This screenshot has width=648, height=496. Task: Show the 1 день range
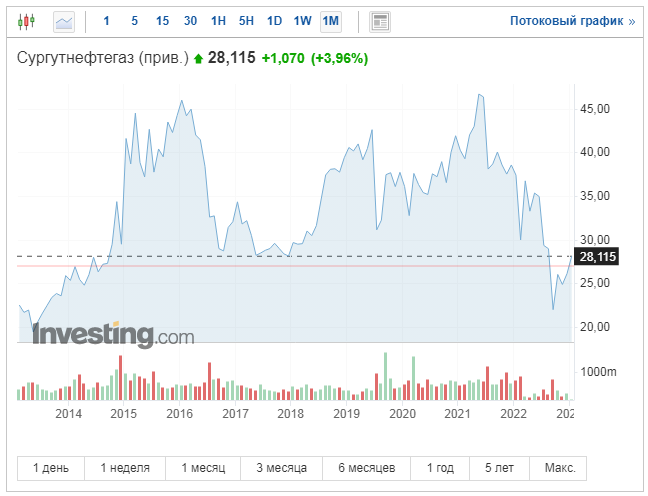tap(51, 468)
